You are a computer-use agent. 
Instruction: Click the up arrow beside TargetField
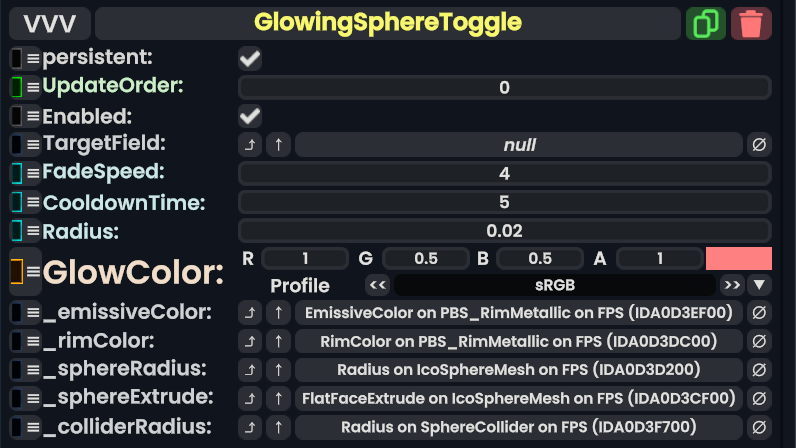click(279, 145)
